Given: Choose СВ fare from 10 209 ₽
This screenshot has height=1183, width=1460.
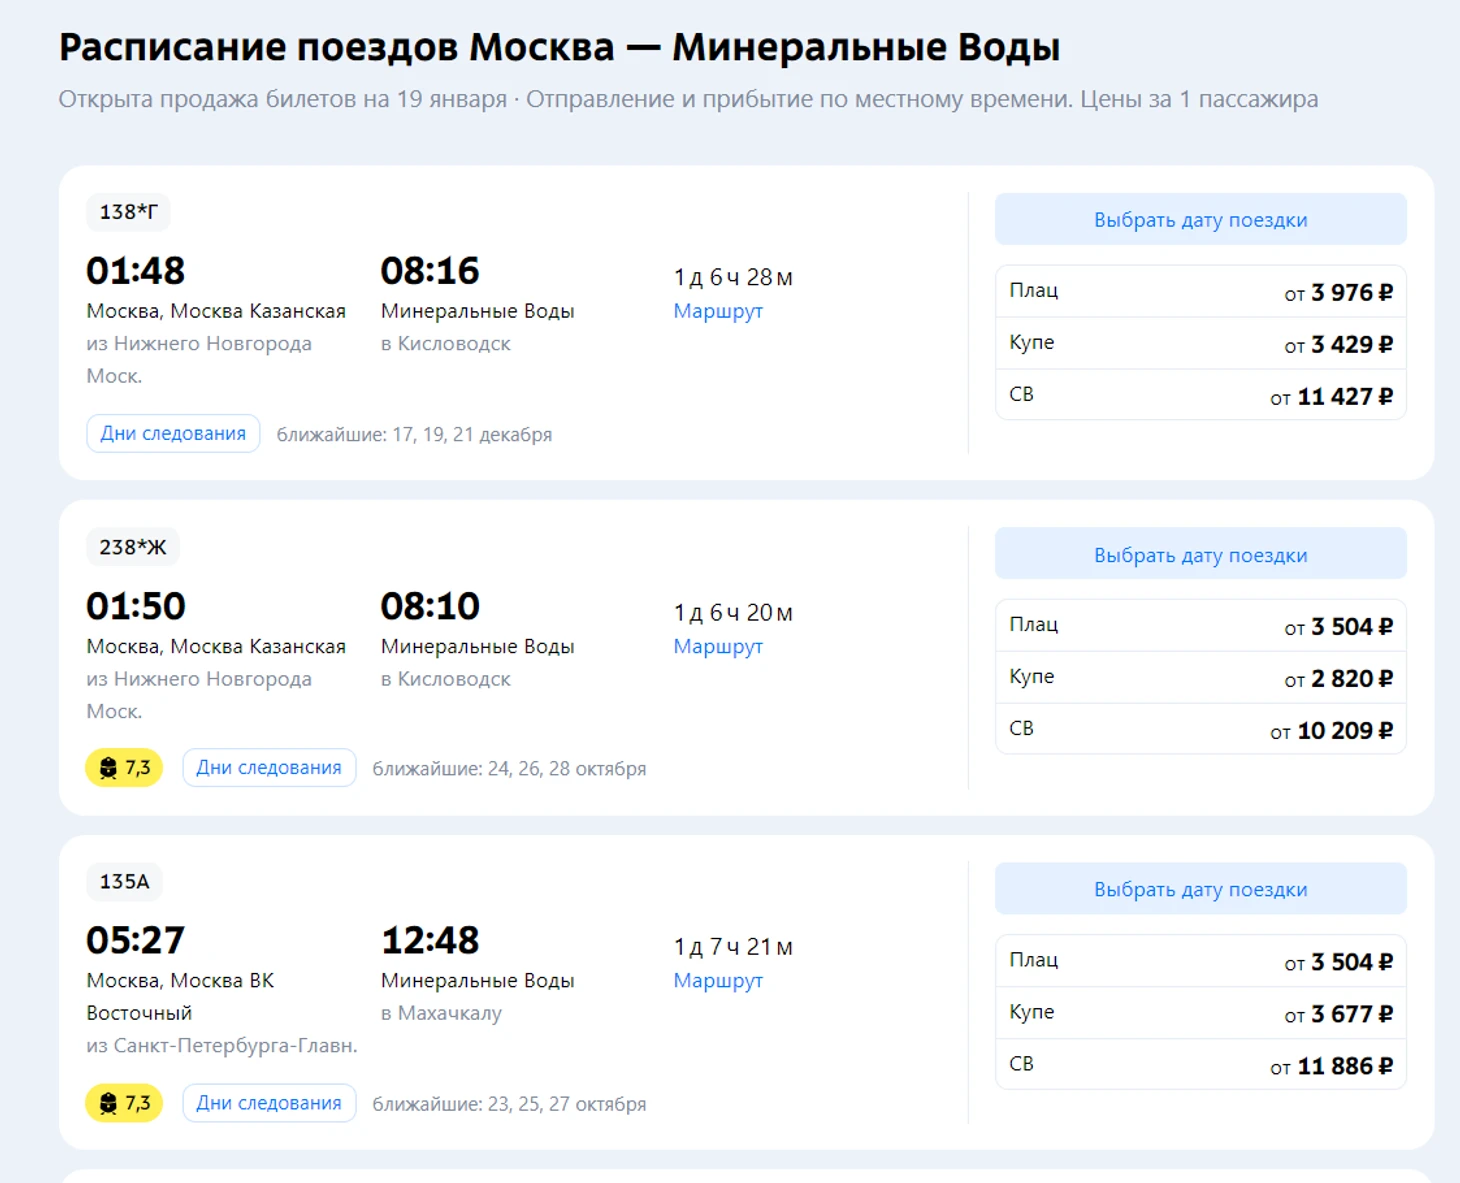Looking at the screenshot, I should tap(1199, 730).
